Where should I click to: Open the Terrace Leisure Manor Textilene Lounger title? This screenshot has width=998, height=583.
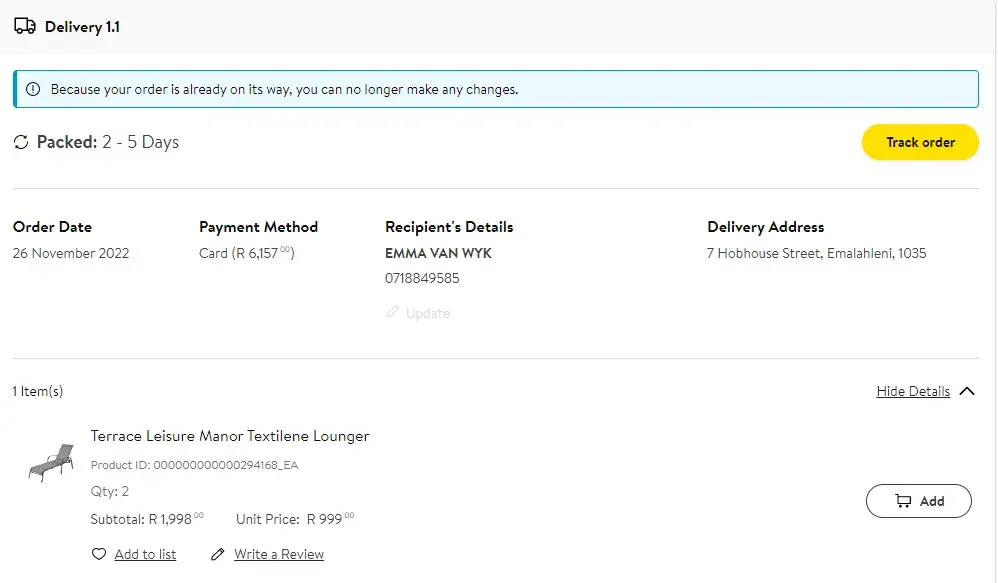point(230,436)
